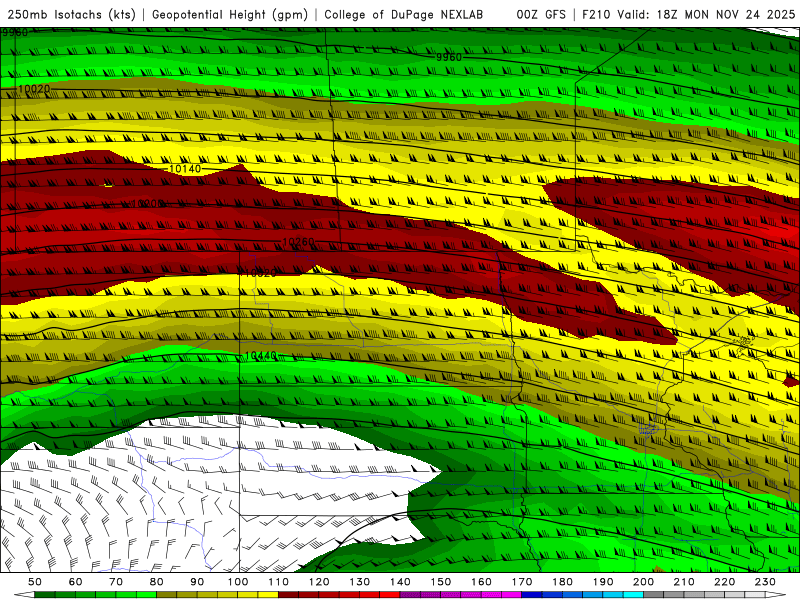The image size is (800, 600).
Task: Click the dark blue swatch right of 170 on the legend
Action: (x=532, y=595)
